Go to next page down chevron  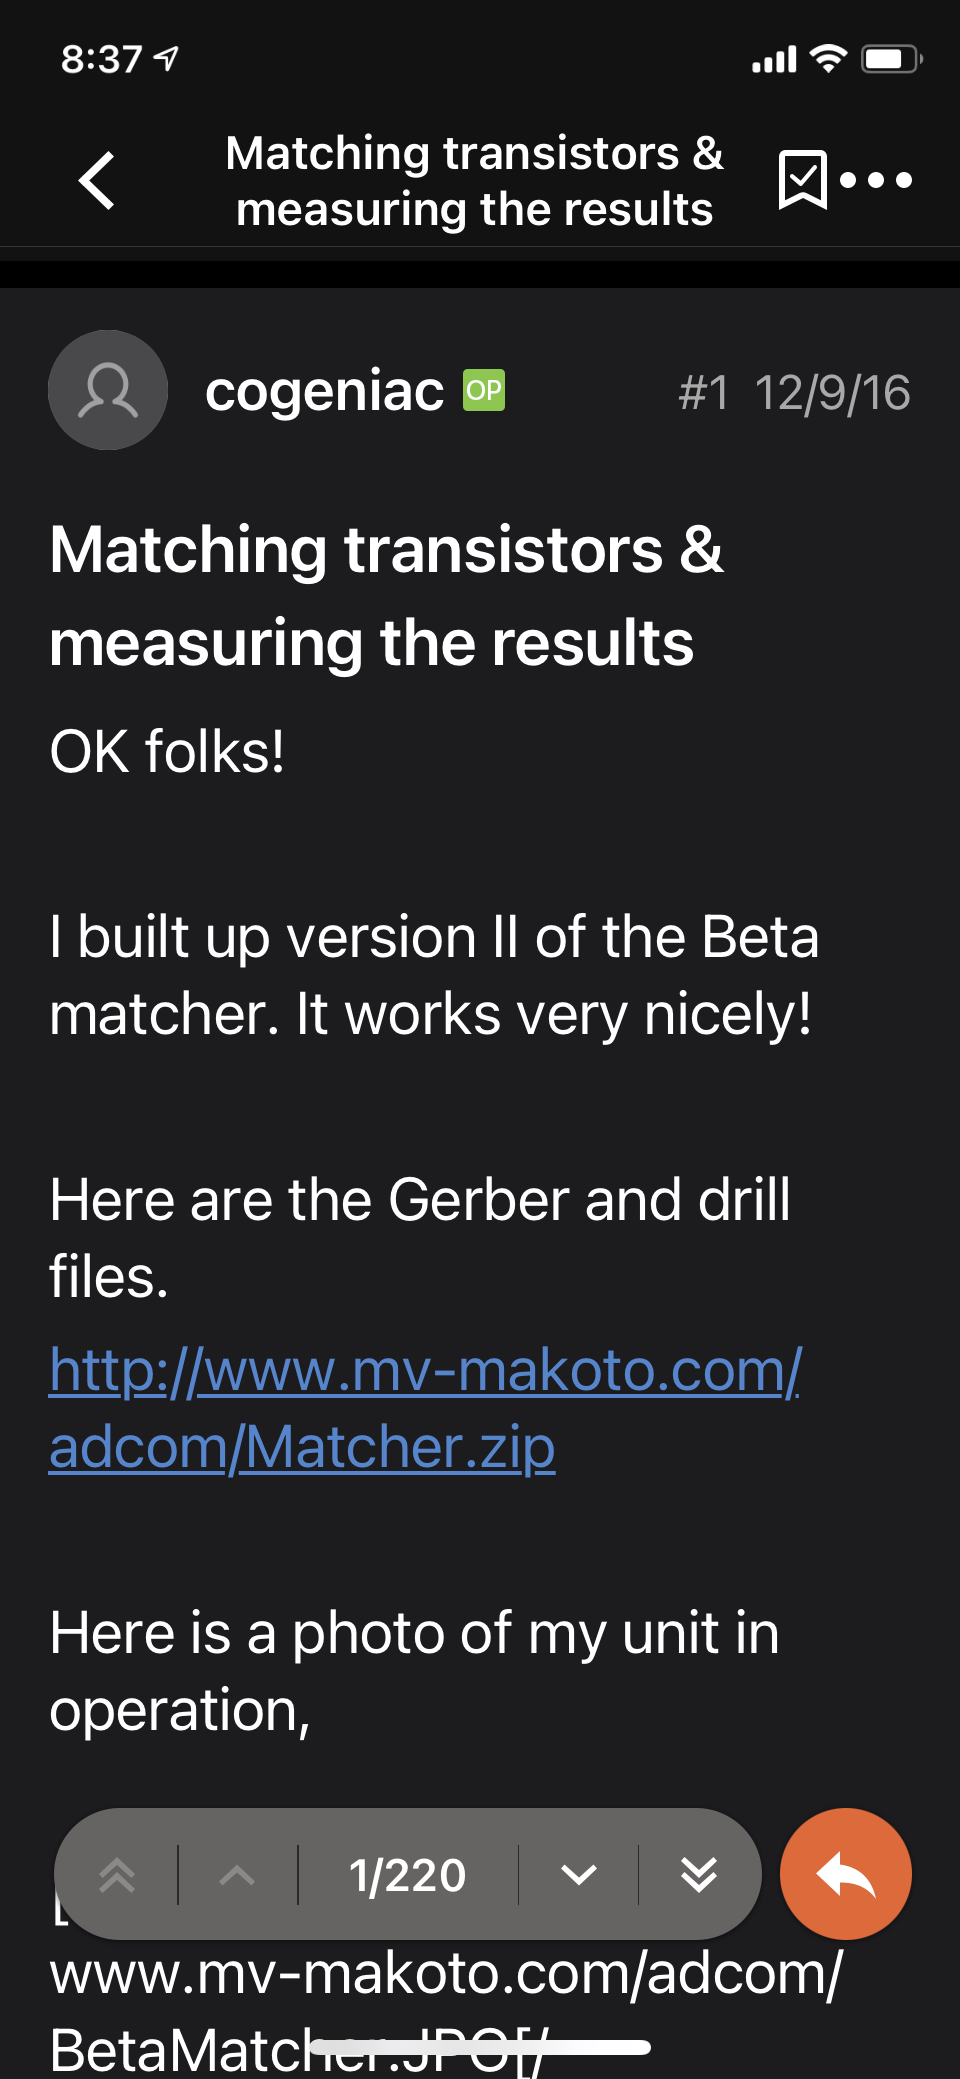[579, 1875]
